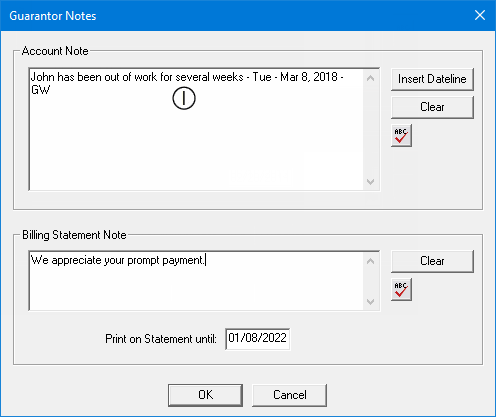The width and height of the screenshot is (496, 417).
Task: Run spell check on the Account Note
Action: (x=401, y=135)
